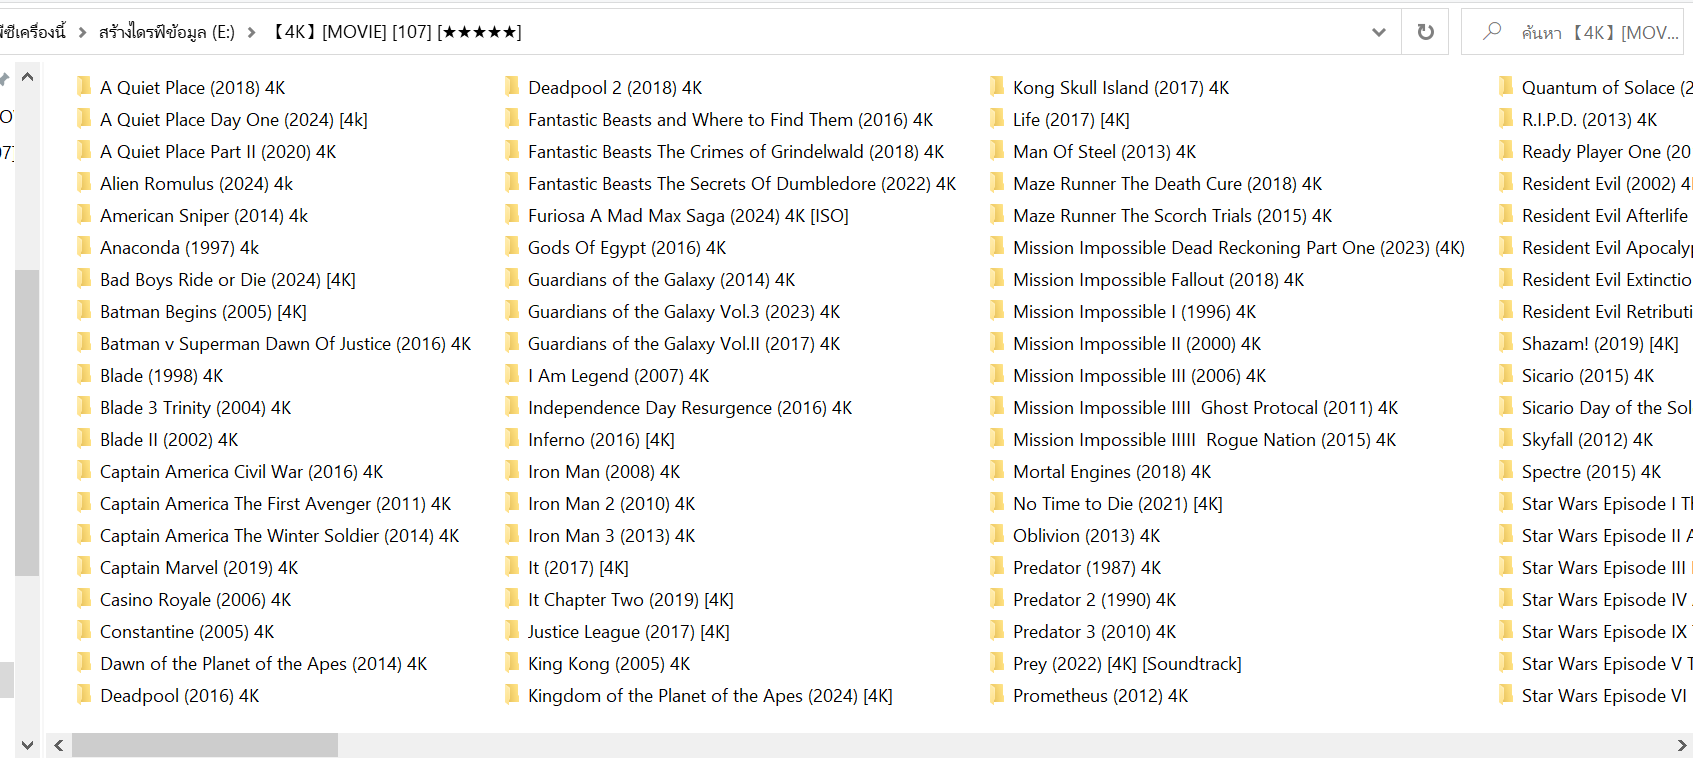
Task: Select the drive (E:) breadcrumb segment
Action: click(x=167, y=32)
